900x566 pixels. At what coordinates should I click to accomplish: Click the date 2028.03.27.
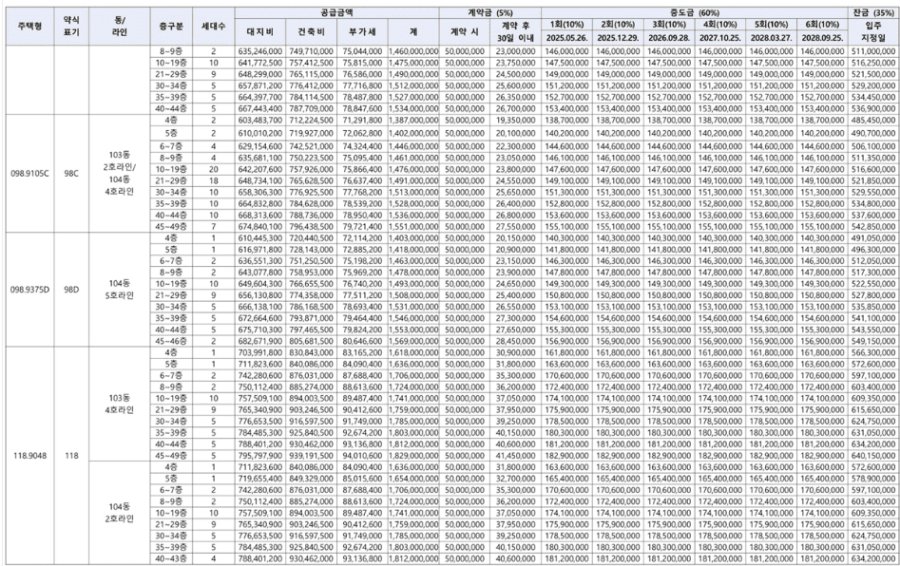click(x=771, y=38)
